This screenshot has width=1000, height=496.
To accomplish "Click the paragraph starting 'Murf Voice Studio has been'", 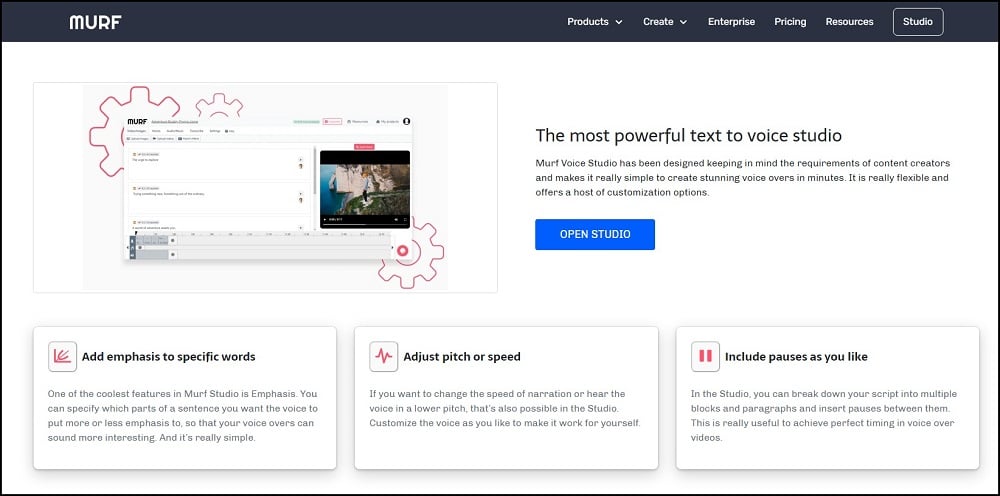I will pyautogui.click(x=742, y=177).
